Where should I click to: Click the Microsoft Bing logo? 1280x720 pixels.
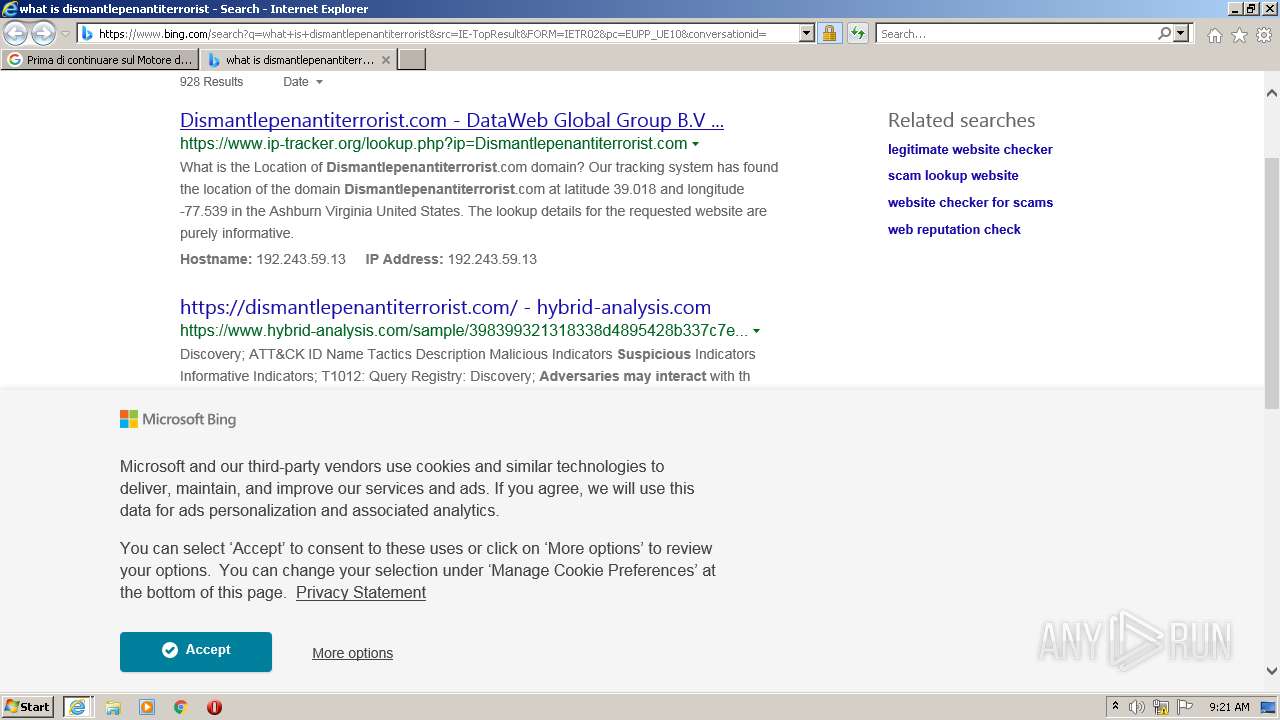(x=178, y=419)
